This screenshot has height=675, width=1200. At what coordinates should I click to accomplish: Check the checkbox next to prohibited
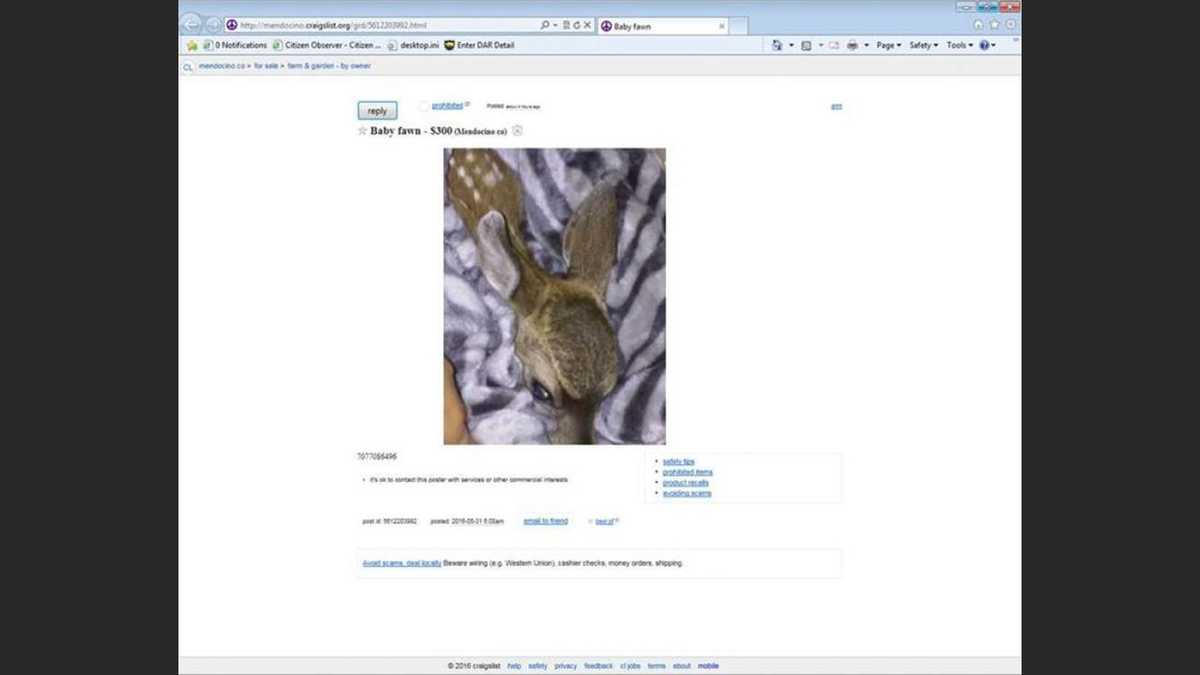click(x=424, y=105)
